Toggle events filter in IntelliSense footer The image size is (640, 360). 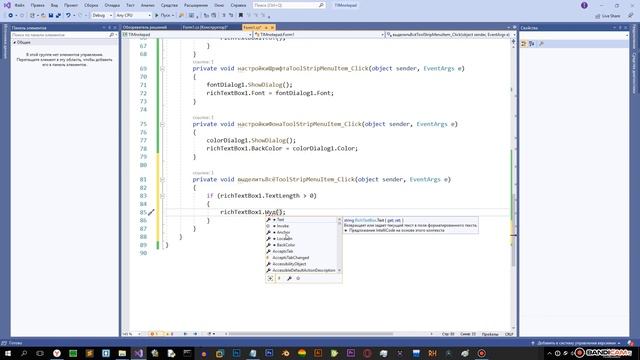point(279,278)
